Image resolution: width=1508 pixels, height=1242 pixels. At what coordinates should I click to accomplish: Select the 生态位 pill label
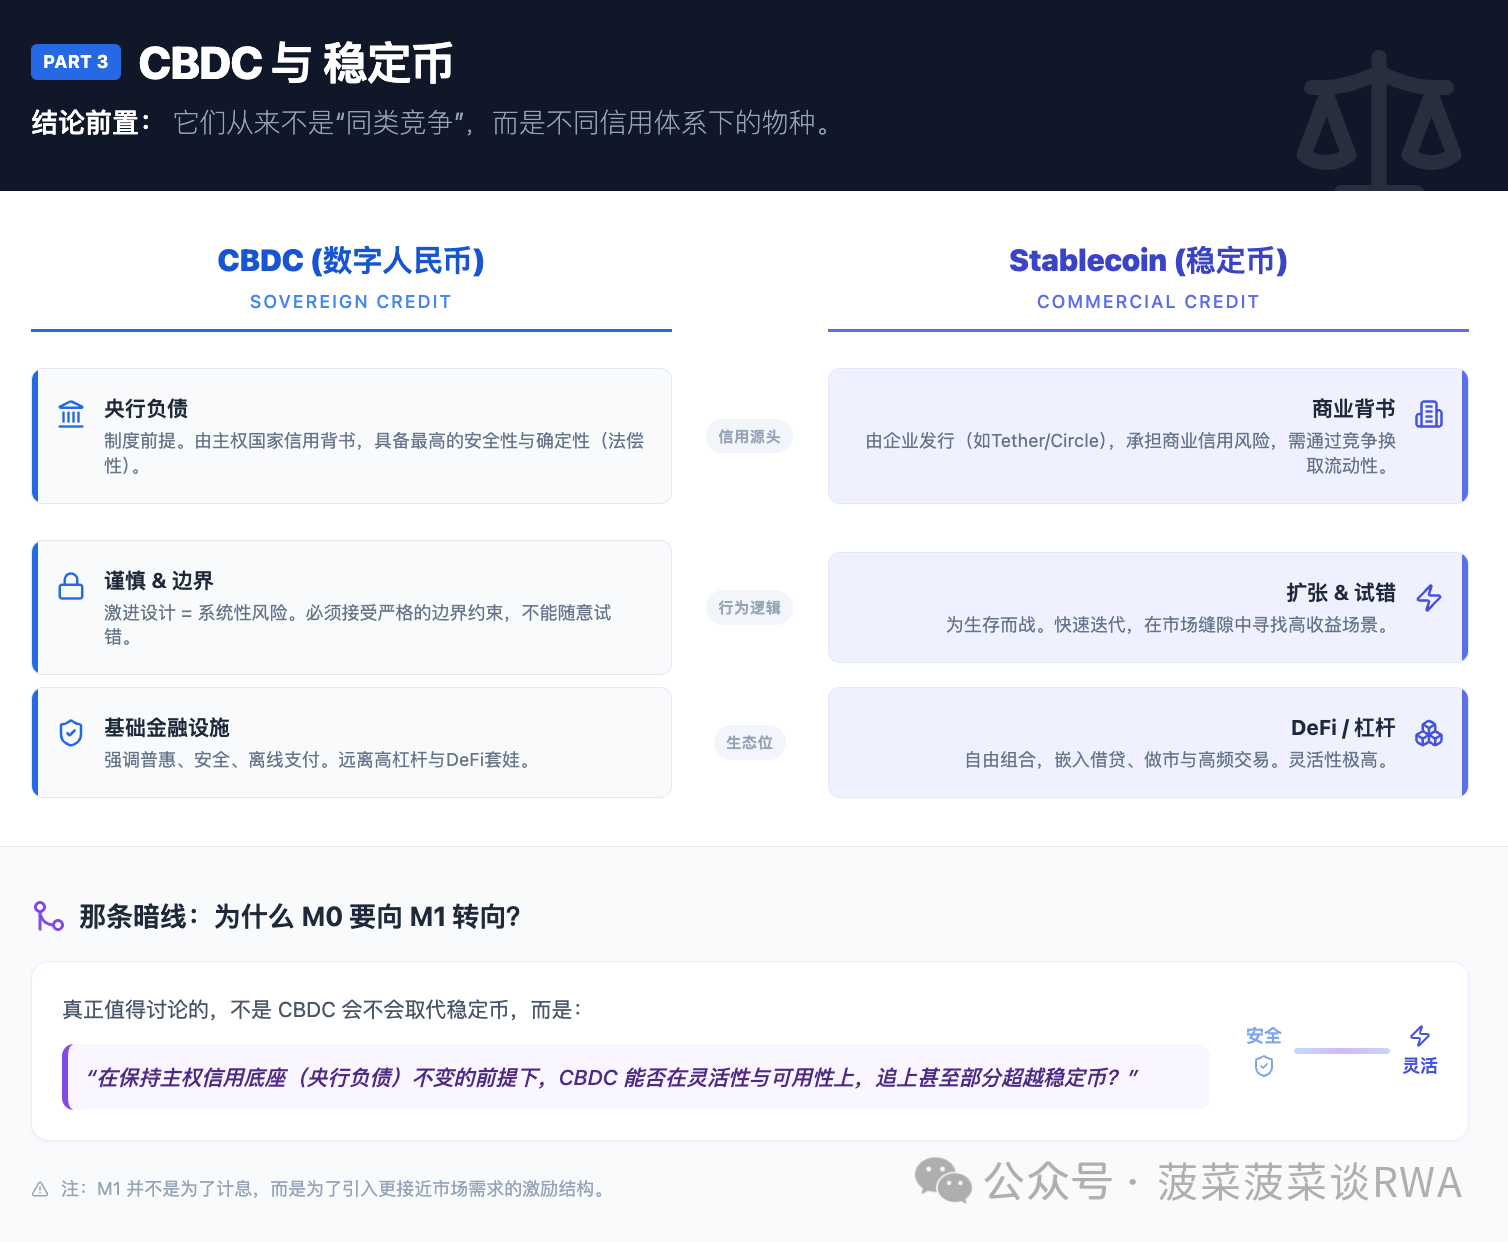pos(749,743)
